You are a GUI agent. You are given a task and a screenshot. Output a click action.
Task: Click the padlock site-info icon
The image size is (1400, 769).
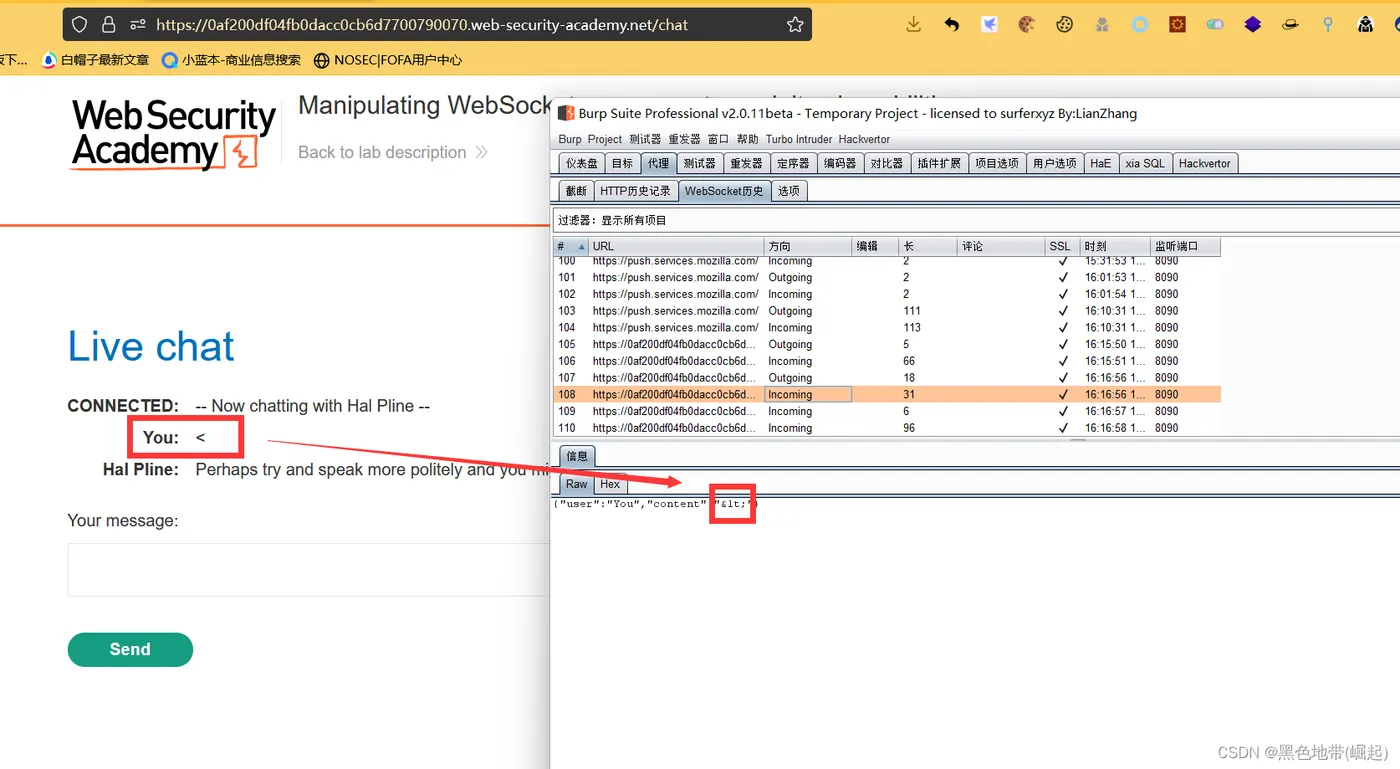(108, 25)
